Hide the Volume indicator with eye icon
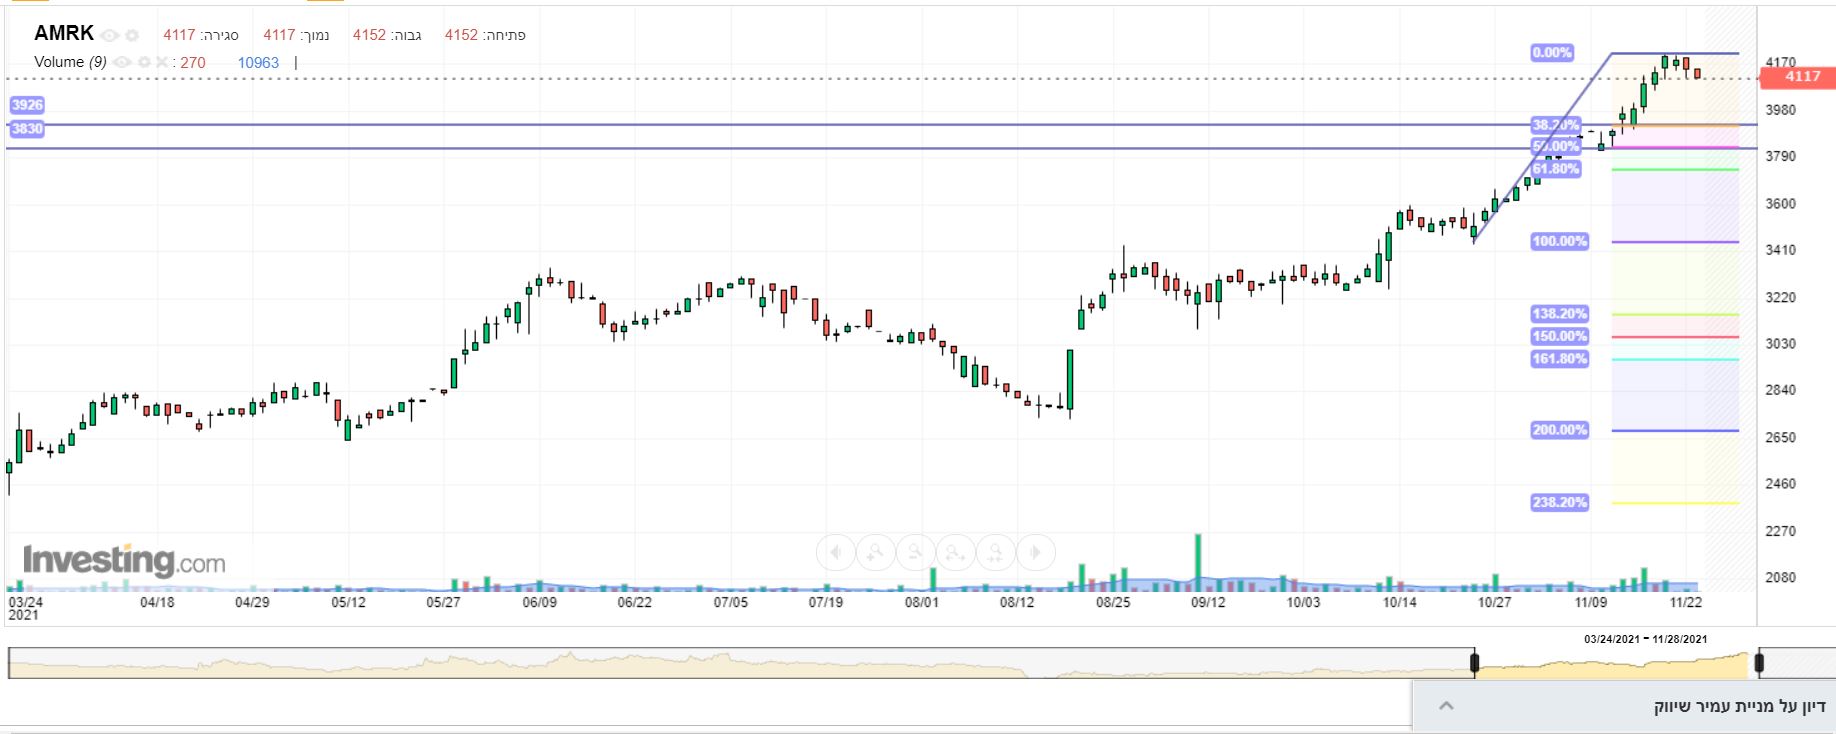 pyautogui.click(x=122, y=62)
